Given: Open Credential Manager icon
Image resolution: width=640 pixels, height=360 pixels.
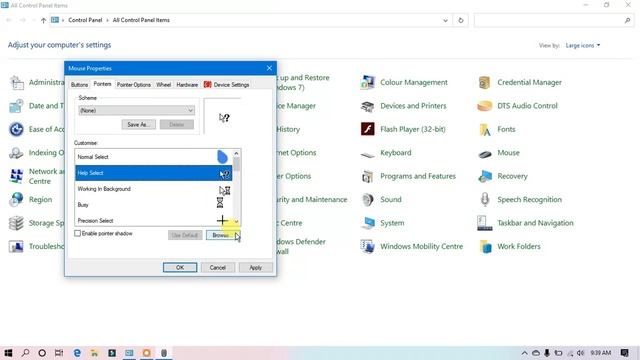Looking at the screenshot, I should coord(484,82).
